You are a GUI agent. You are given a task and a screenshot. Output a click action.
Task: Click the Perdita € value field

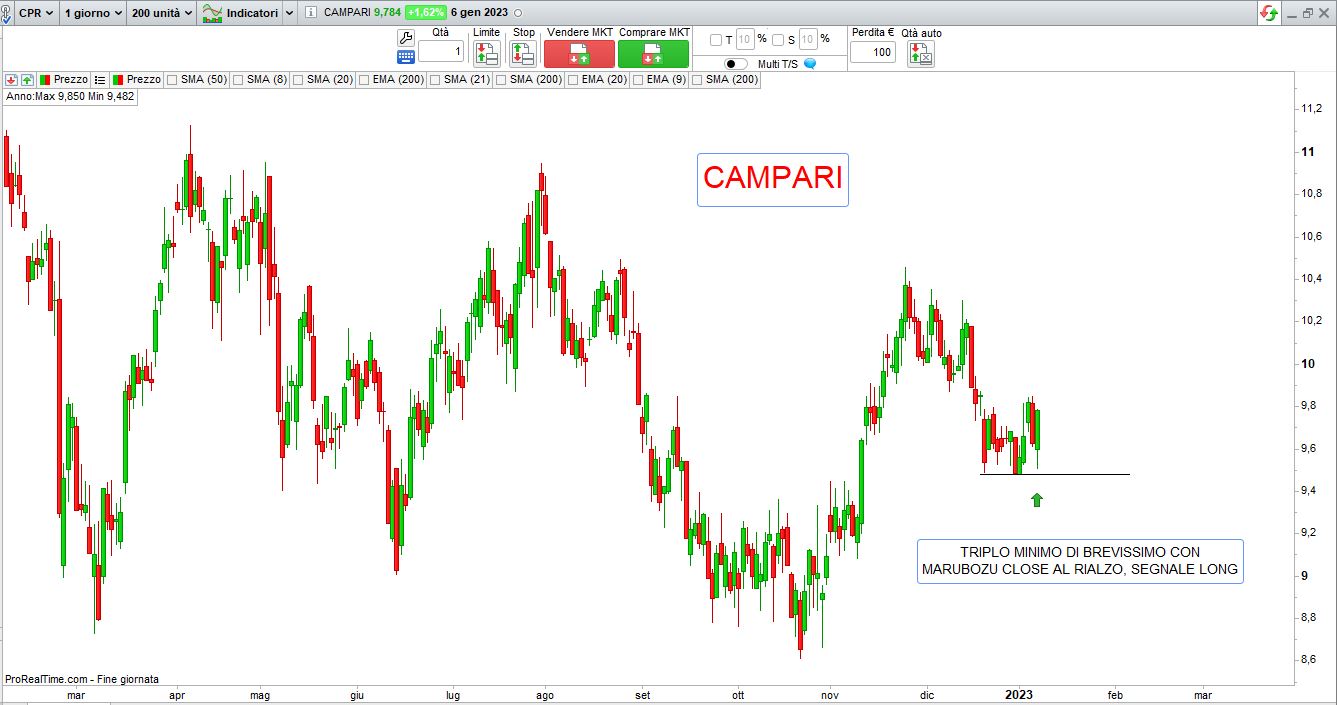point(873,52)
